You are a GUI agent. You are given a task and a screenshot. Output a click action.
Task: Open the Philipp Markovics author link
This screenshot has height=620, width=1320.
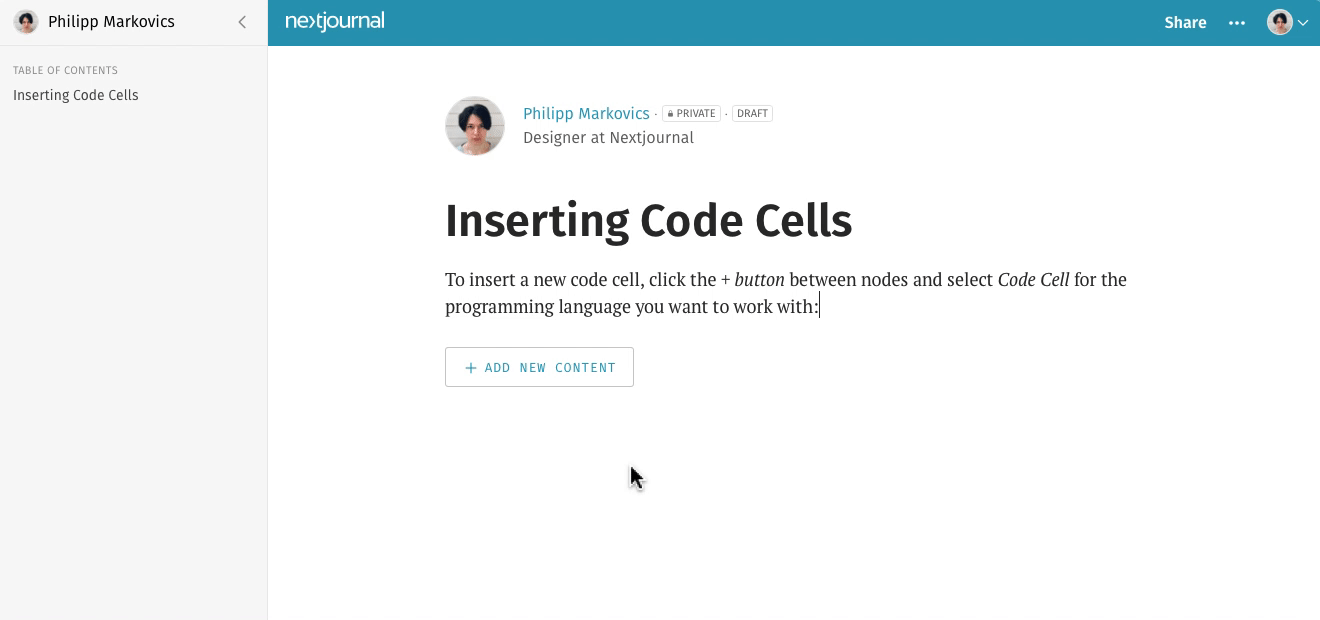(x=586, y=113)
